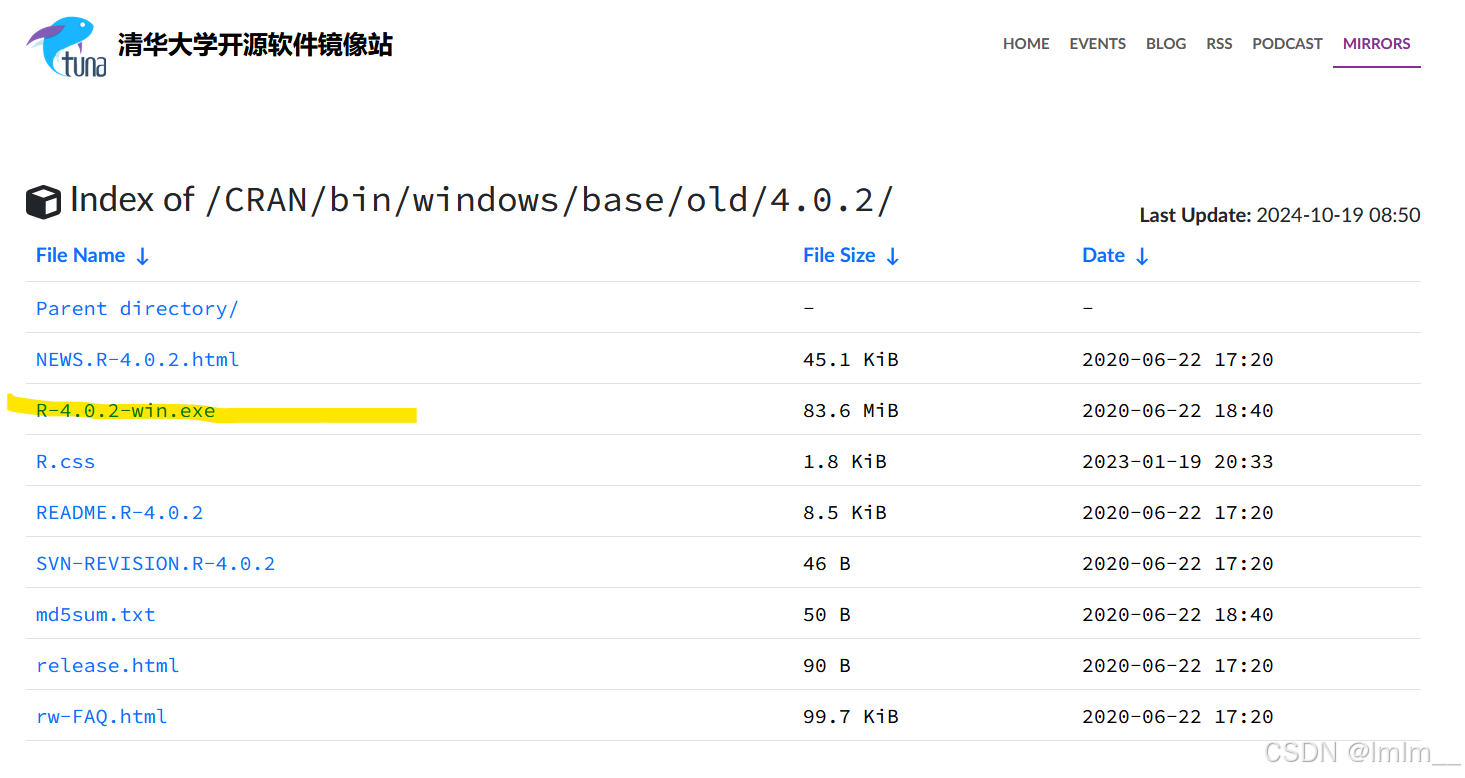Viewport: 1465px width, 778px height.
Task: Click the 83.6 MiB size cell
Action: tap(850, 410)
